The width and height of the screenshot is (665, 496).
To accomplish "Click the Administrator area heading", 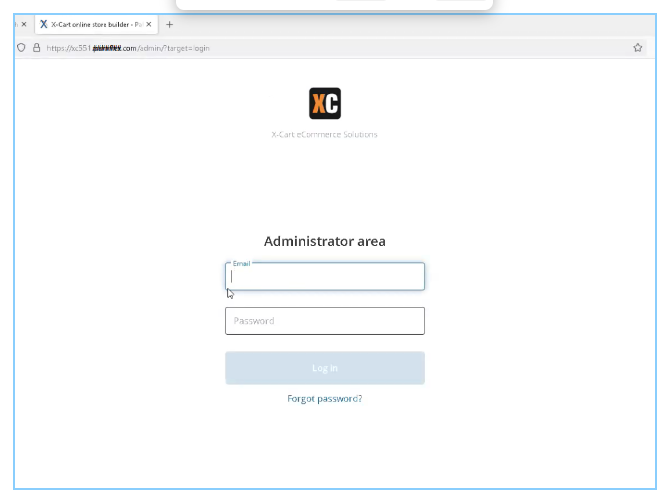I will click(x=324, y=241).
